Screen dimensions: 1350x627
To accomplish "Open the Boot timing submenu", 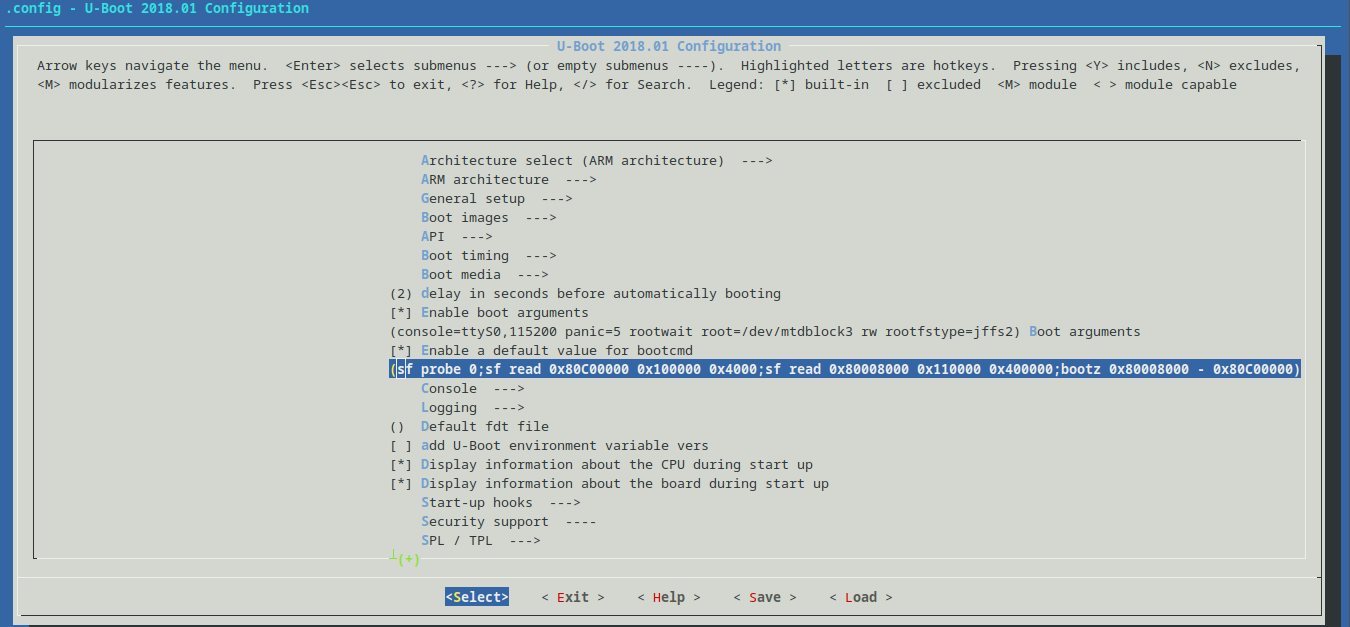I will point(489,256).
